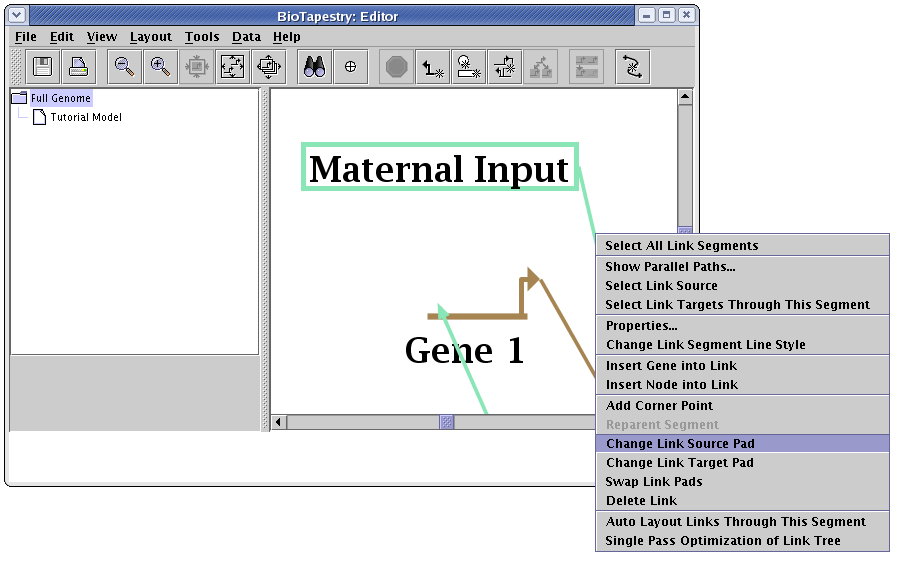
Task: Choose Delete Link from context menu
Action: pyautogui.click(x=641, y=500)
